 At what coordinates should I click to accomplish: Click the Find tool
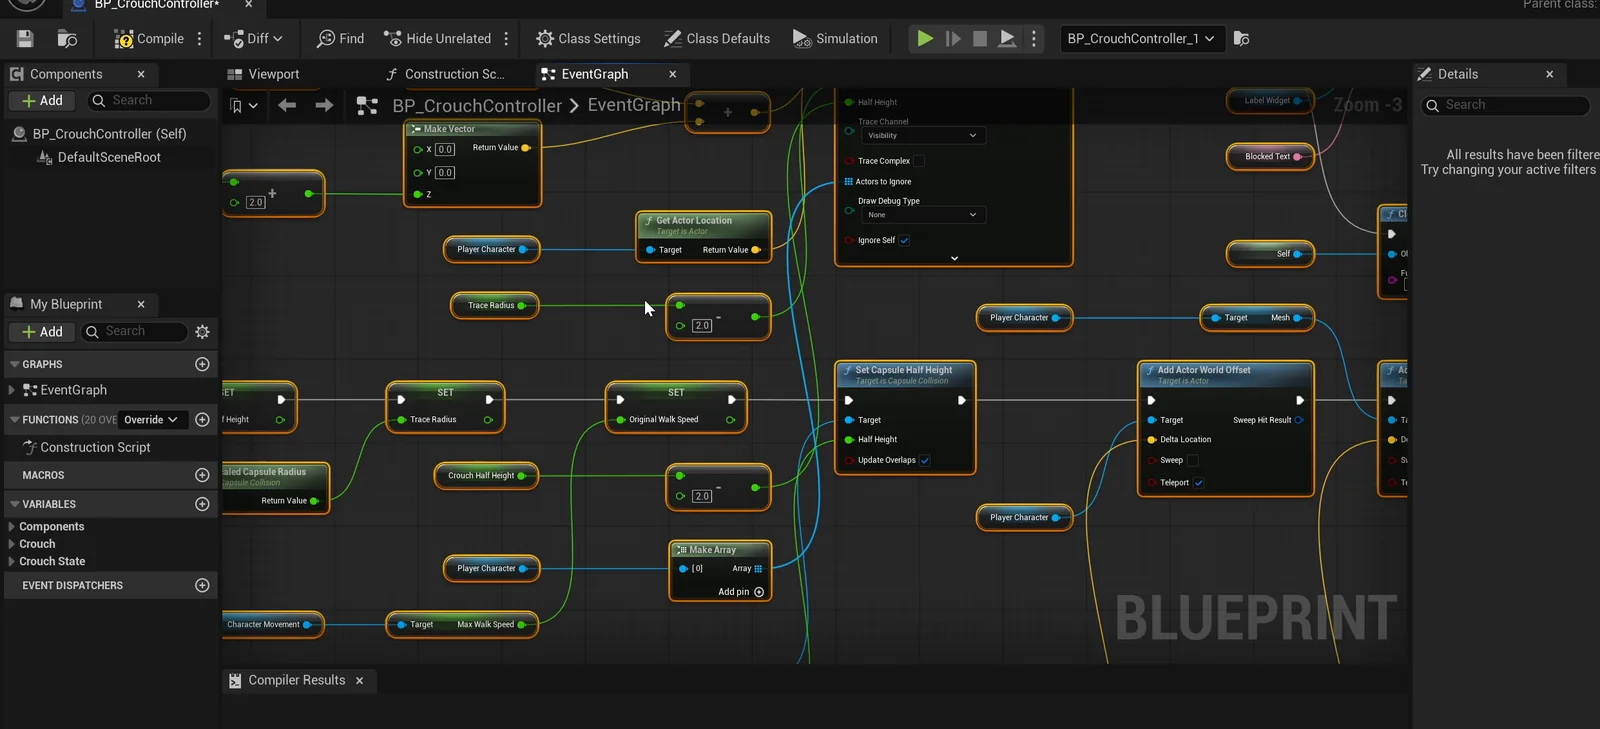(340, 39)
